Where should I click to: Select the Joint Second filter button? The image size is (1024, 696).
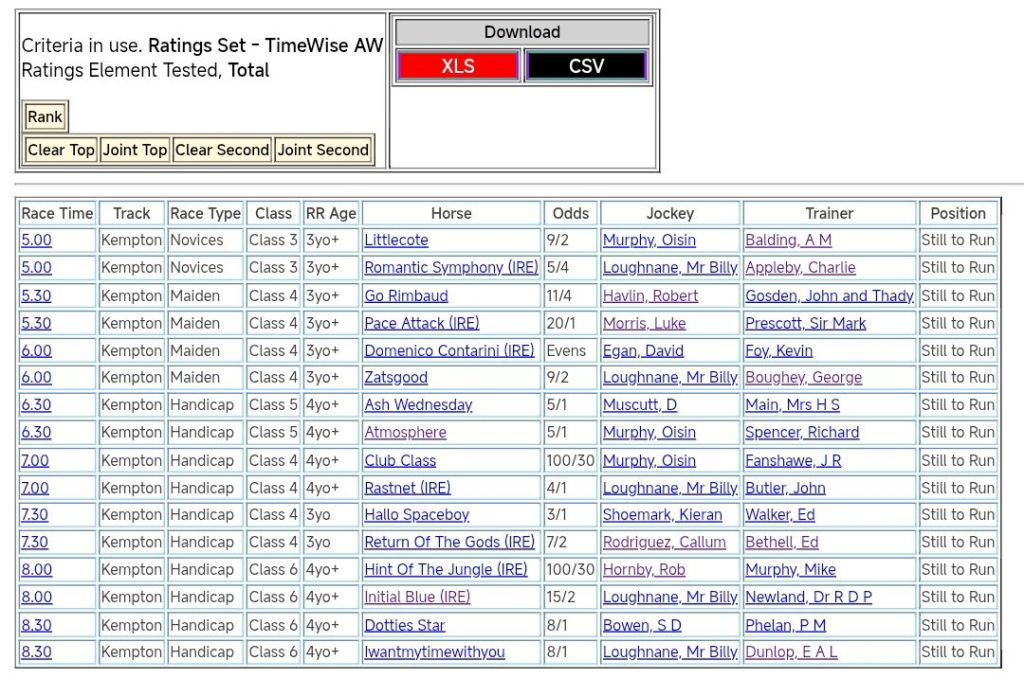(x=323, y=150)
